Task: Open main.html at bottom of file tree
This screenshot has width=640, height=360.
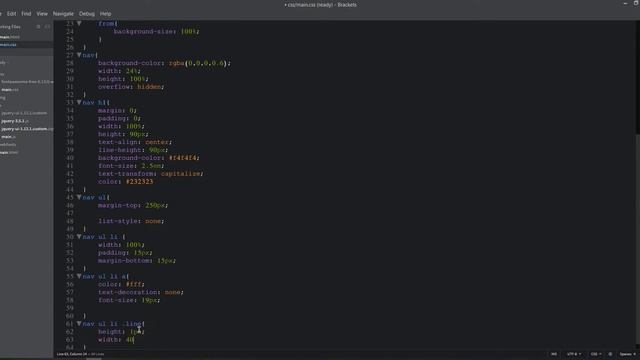Action: (x=9, y=153)
